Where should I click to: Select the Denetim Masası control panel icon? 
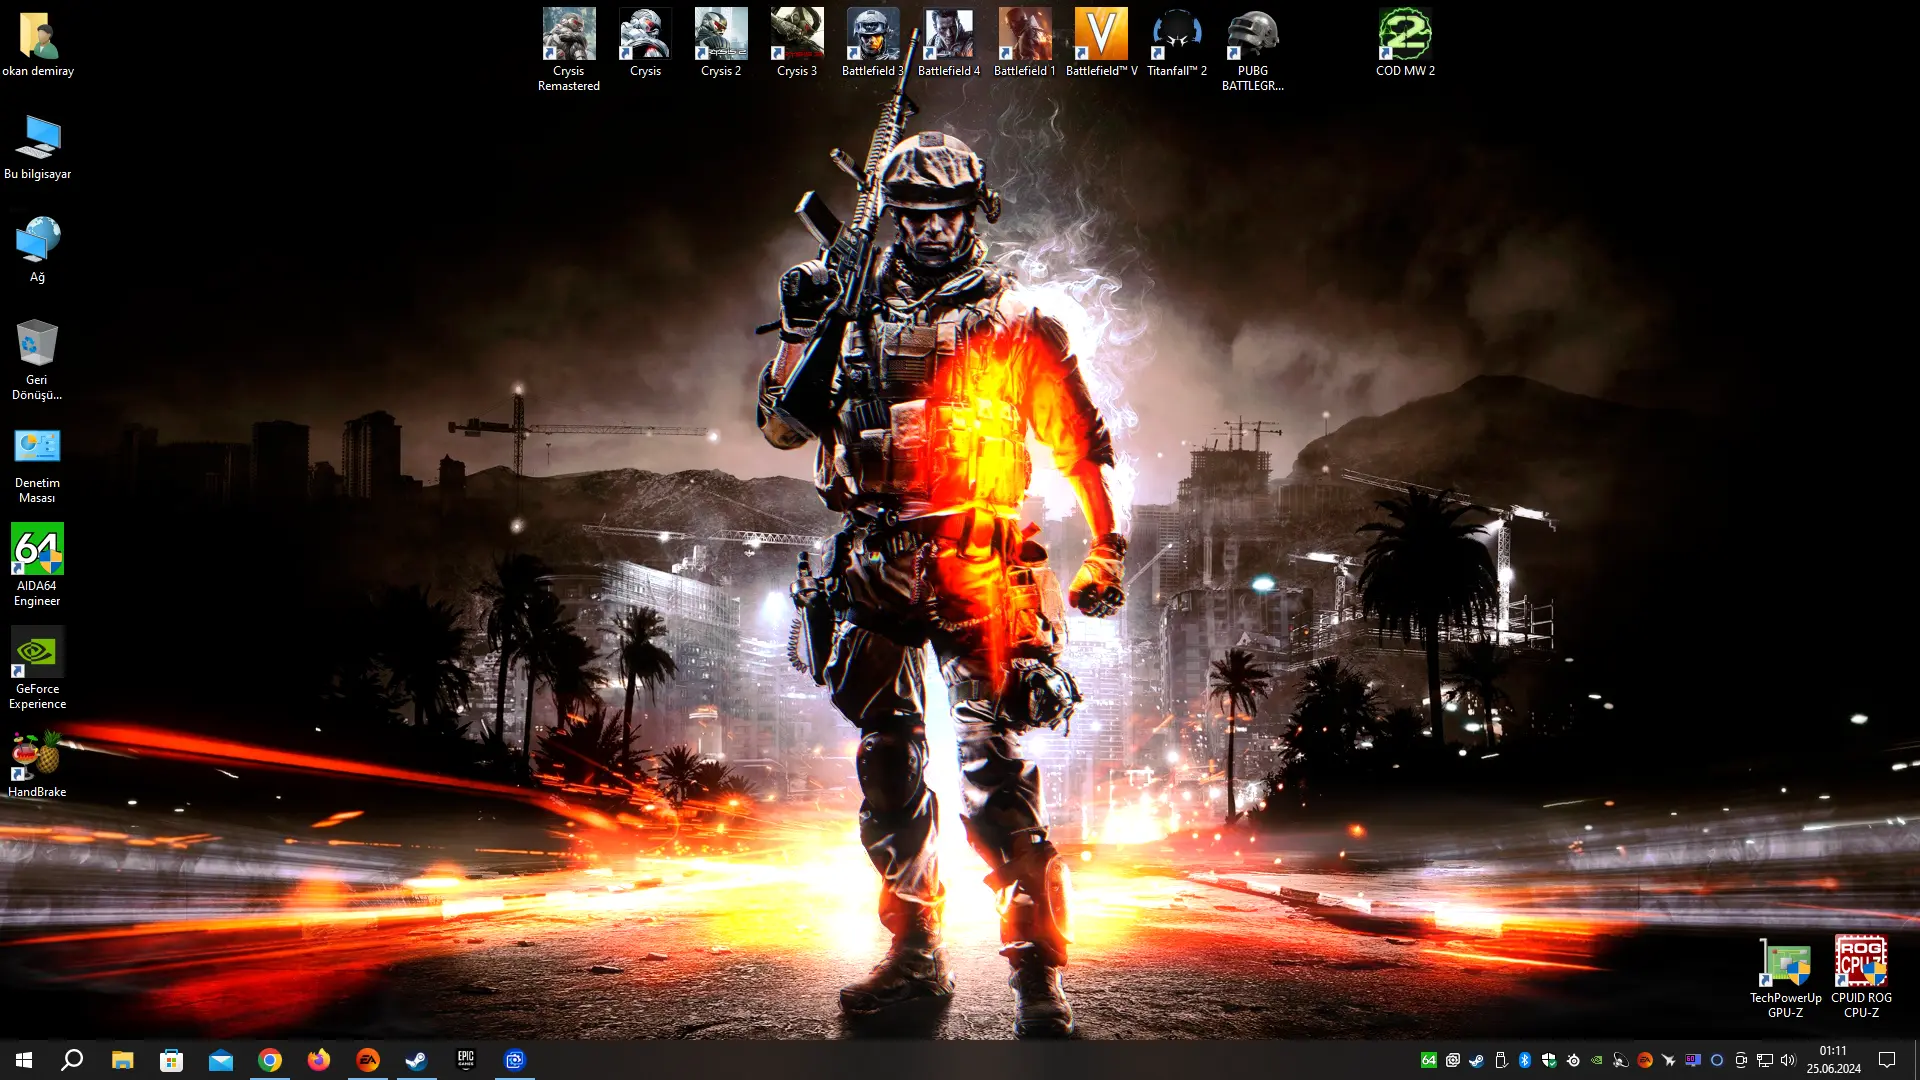pyautogui.click(x=37, y=465)
